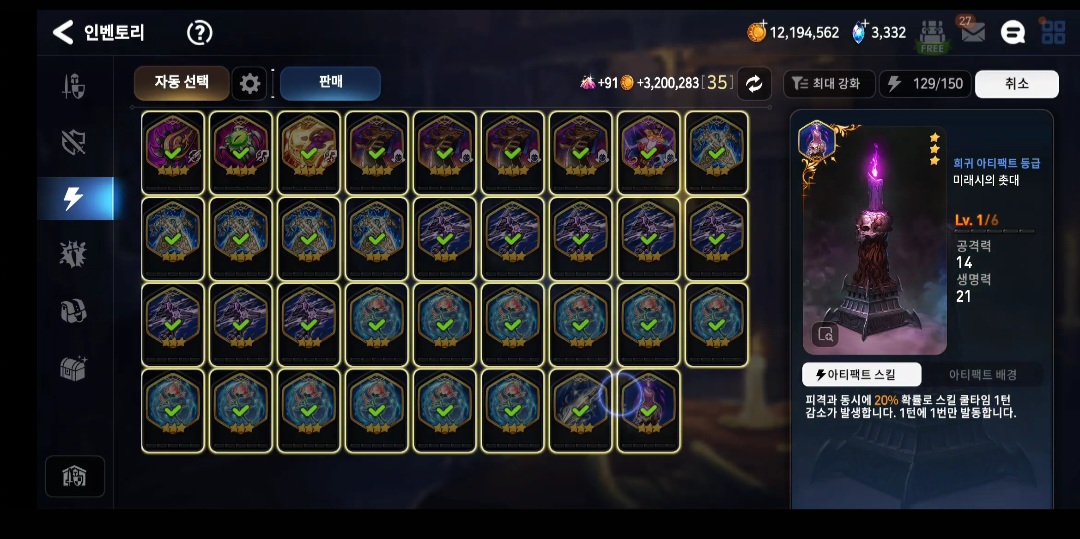The image size is (1080, 539).
Task: Uncheck the green plant monster artifact
Action: (x=240, y=153)
